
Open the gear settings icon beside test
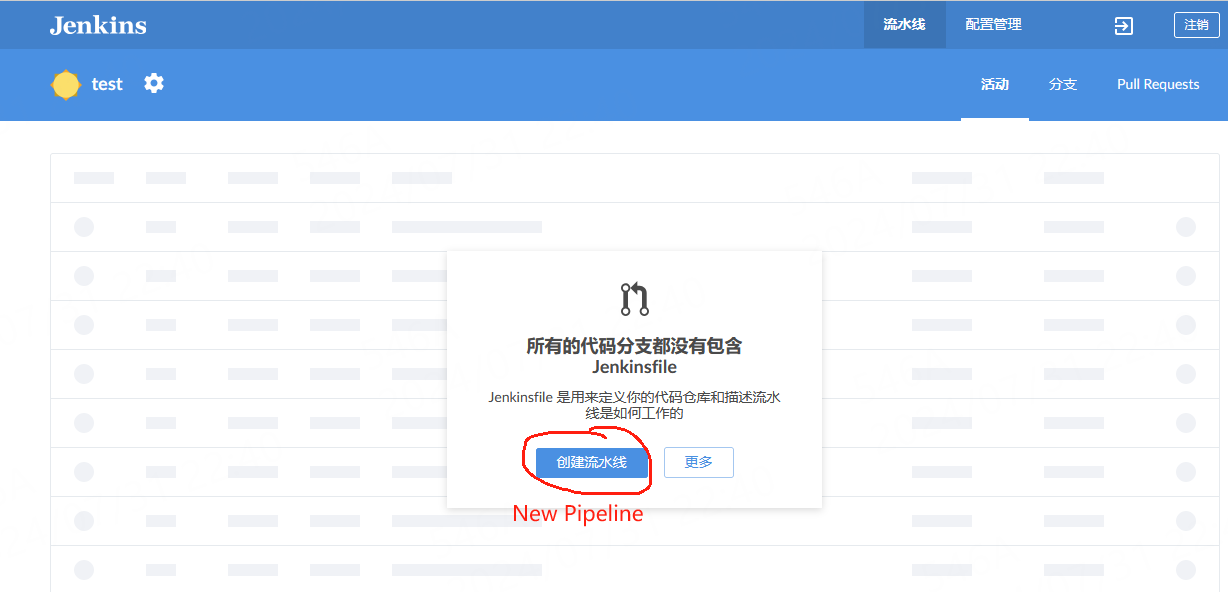(154, 83)
